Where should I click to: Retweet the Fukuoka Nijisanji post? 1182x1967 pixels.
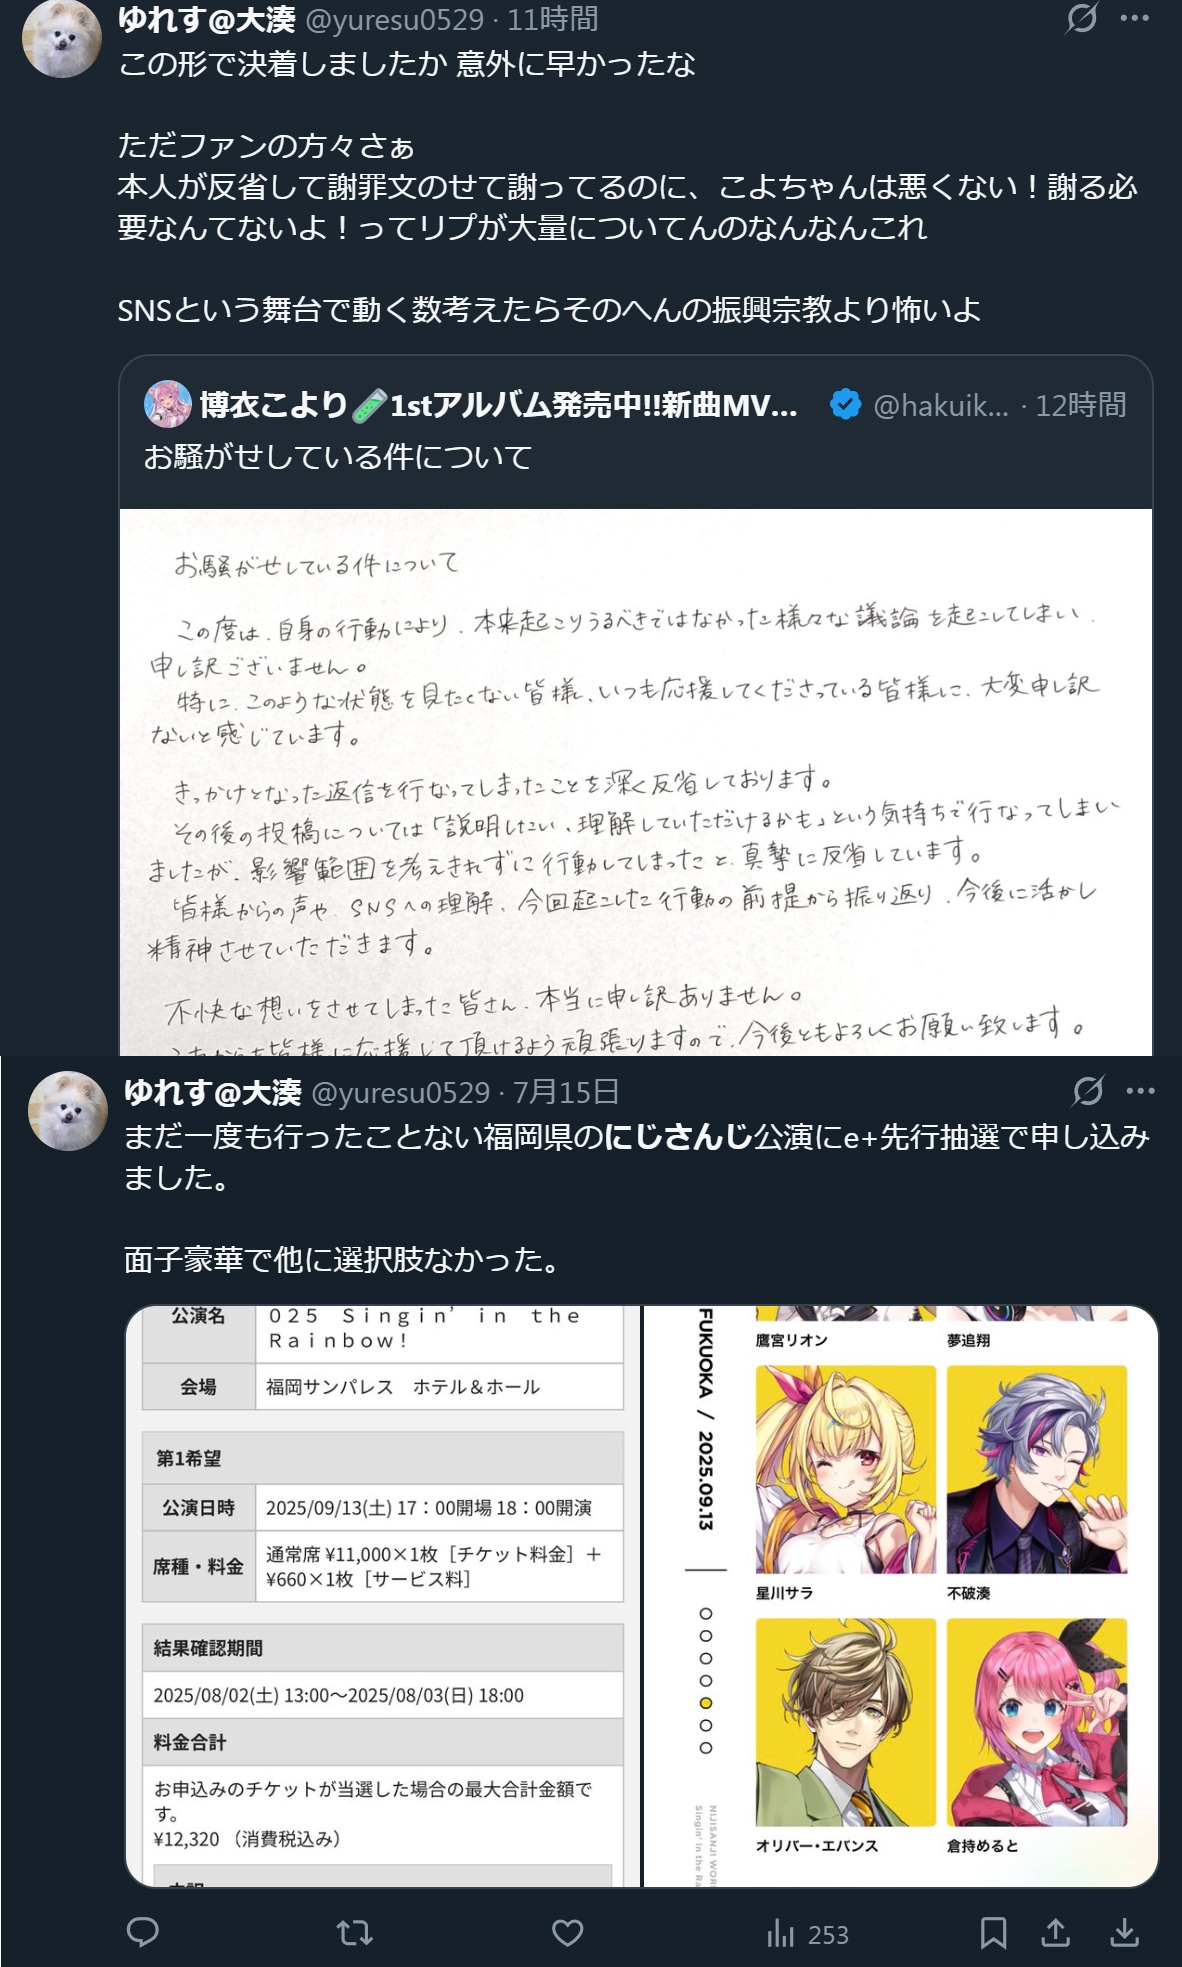355,1932
